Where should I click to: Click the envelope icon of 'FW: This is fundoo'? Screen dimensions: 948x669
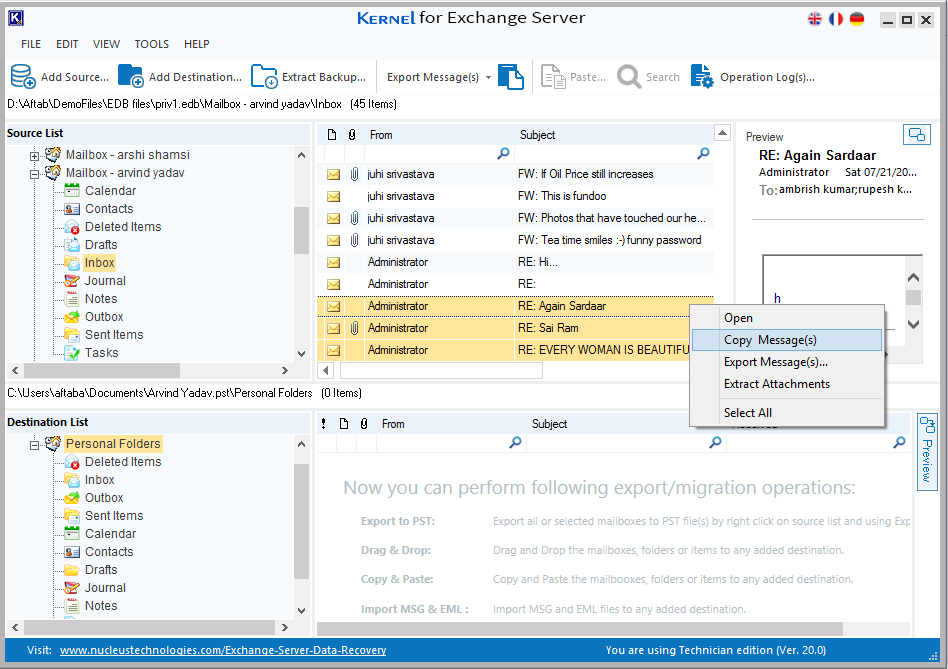point(333,196)
